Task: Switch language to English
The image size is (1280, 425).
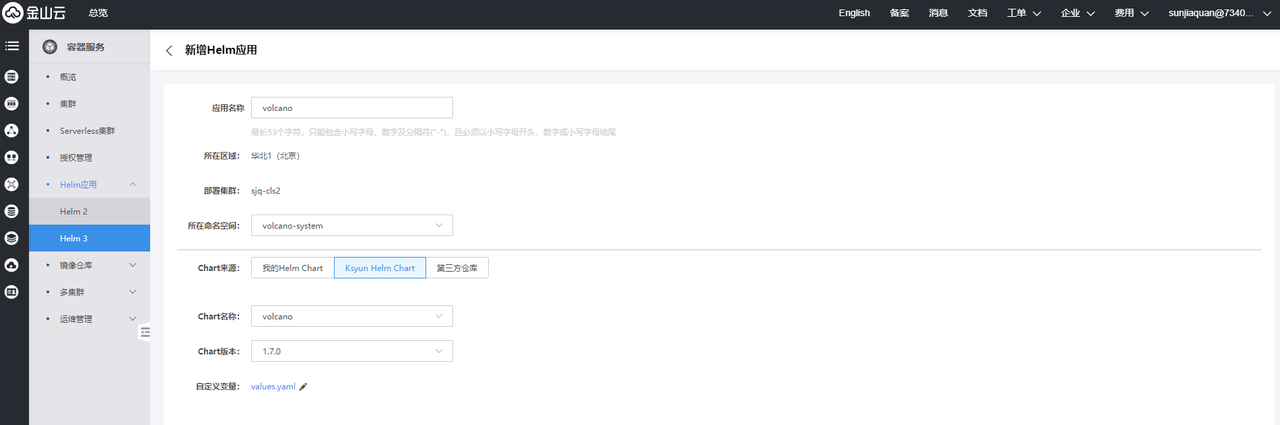Action: tap(854, 13)
